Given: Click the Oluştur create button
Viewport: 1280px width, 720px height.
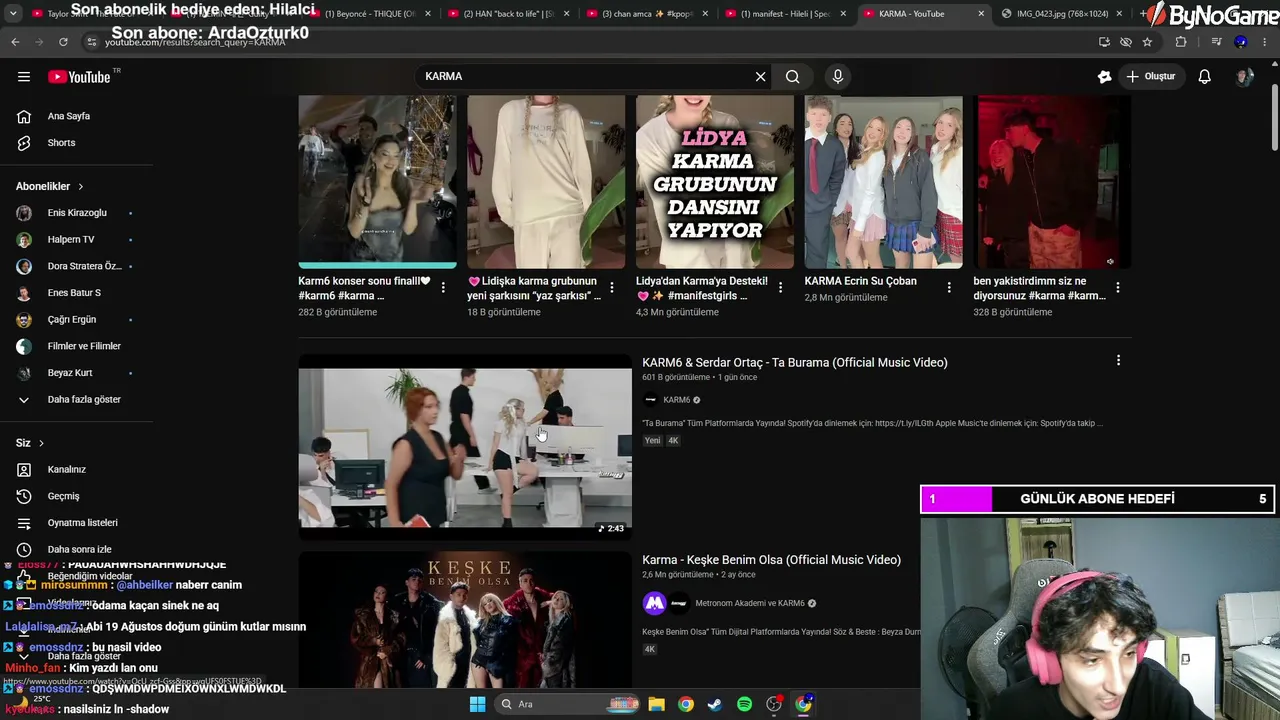Looking at the screenshot, I should tap(1150, 77).
